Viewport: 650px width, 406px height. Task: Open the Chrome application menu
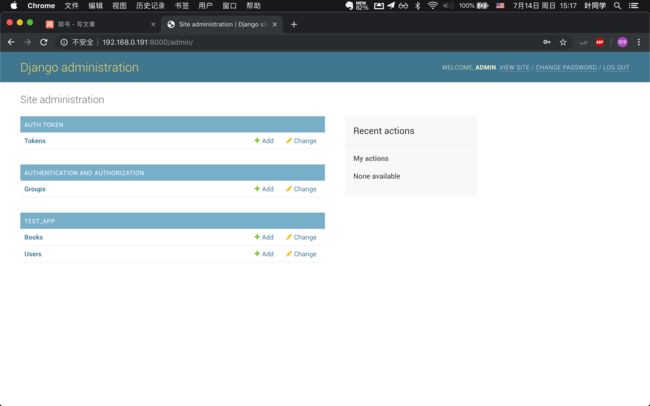click(41, 6)
